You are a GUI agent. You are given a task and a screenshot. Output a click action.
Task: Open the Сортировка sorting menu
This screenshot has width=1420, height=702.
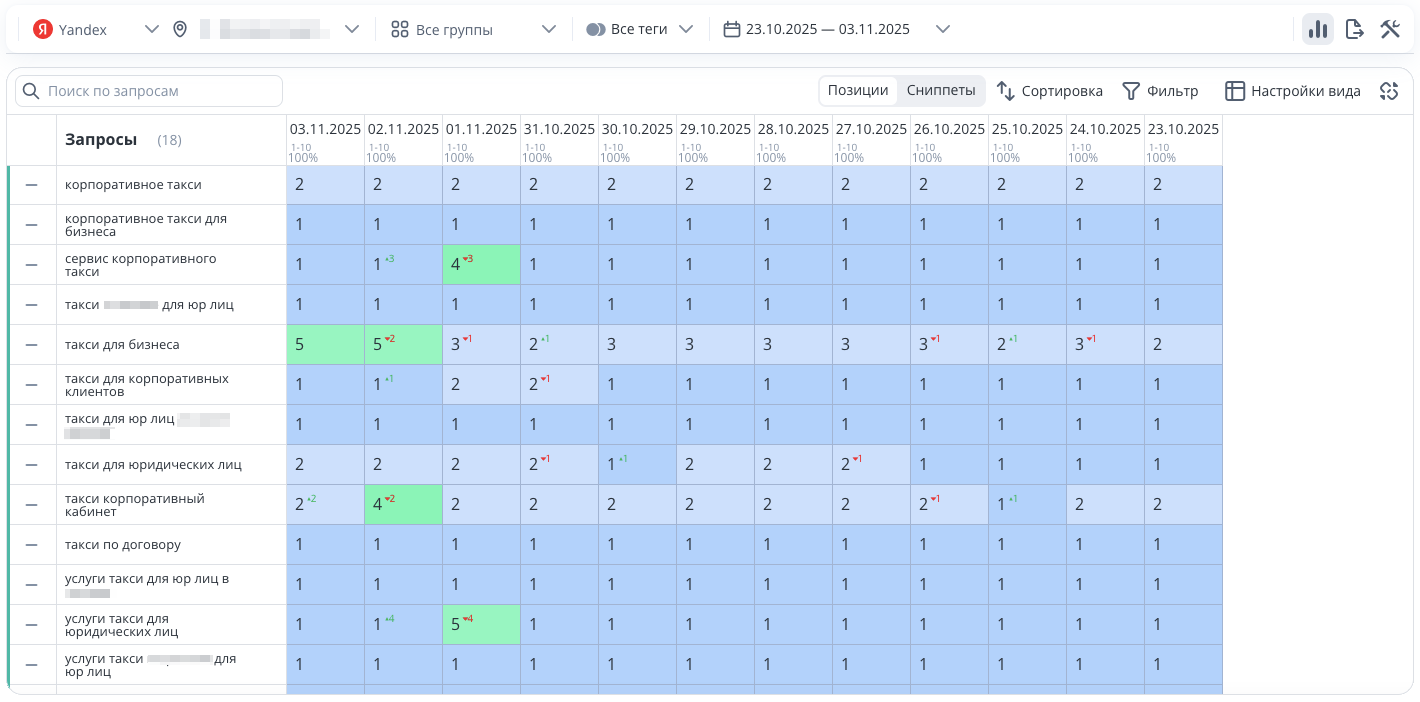point(1050,91)
